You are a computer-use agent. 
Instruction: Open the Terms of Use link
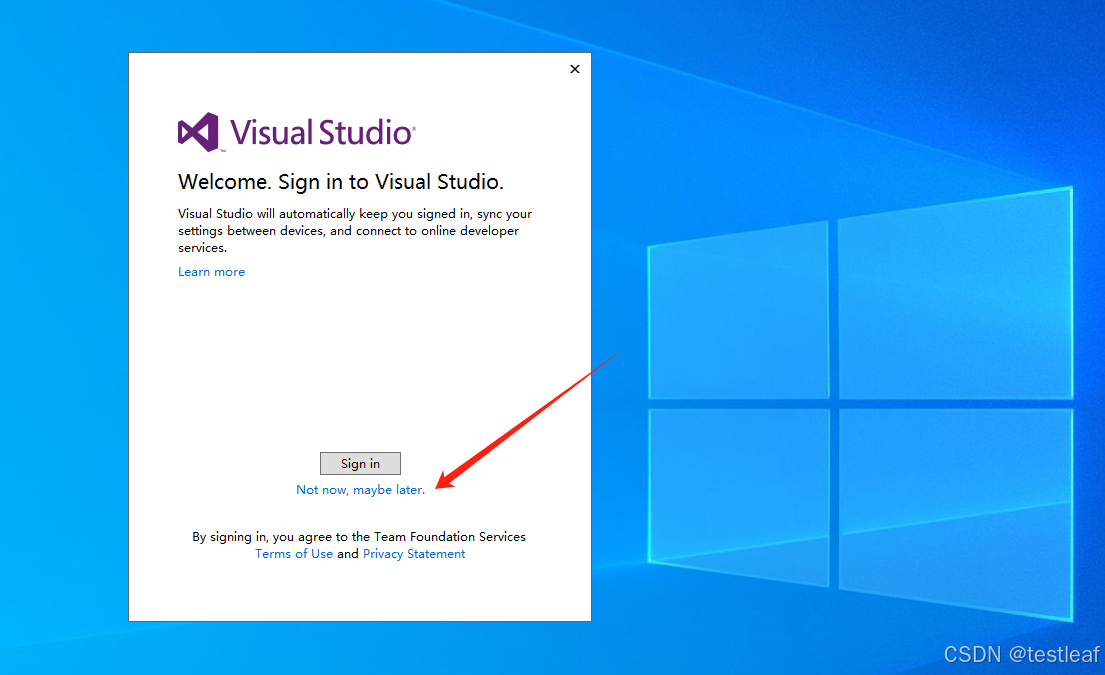[x=294, y=554]
